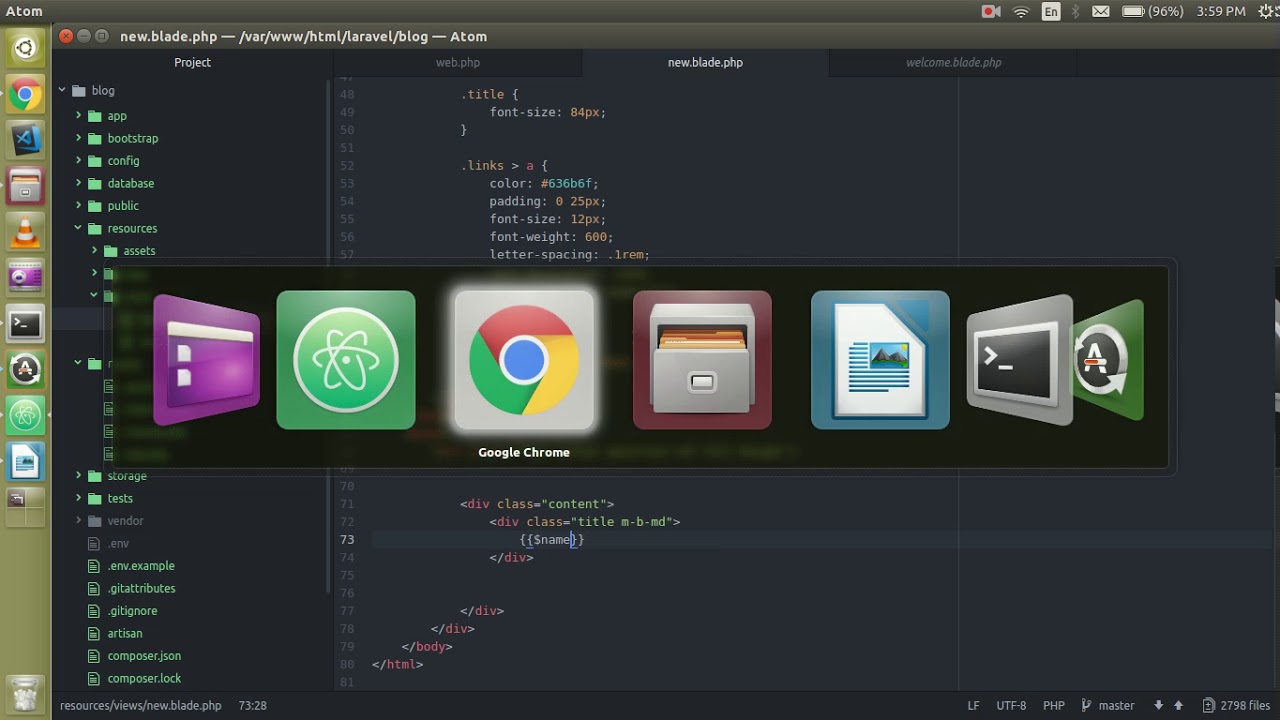Viewport: 1280px width, 720px height.
Task: Collapse the blog root folder
Action: coord(62,90)
